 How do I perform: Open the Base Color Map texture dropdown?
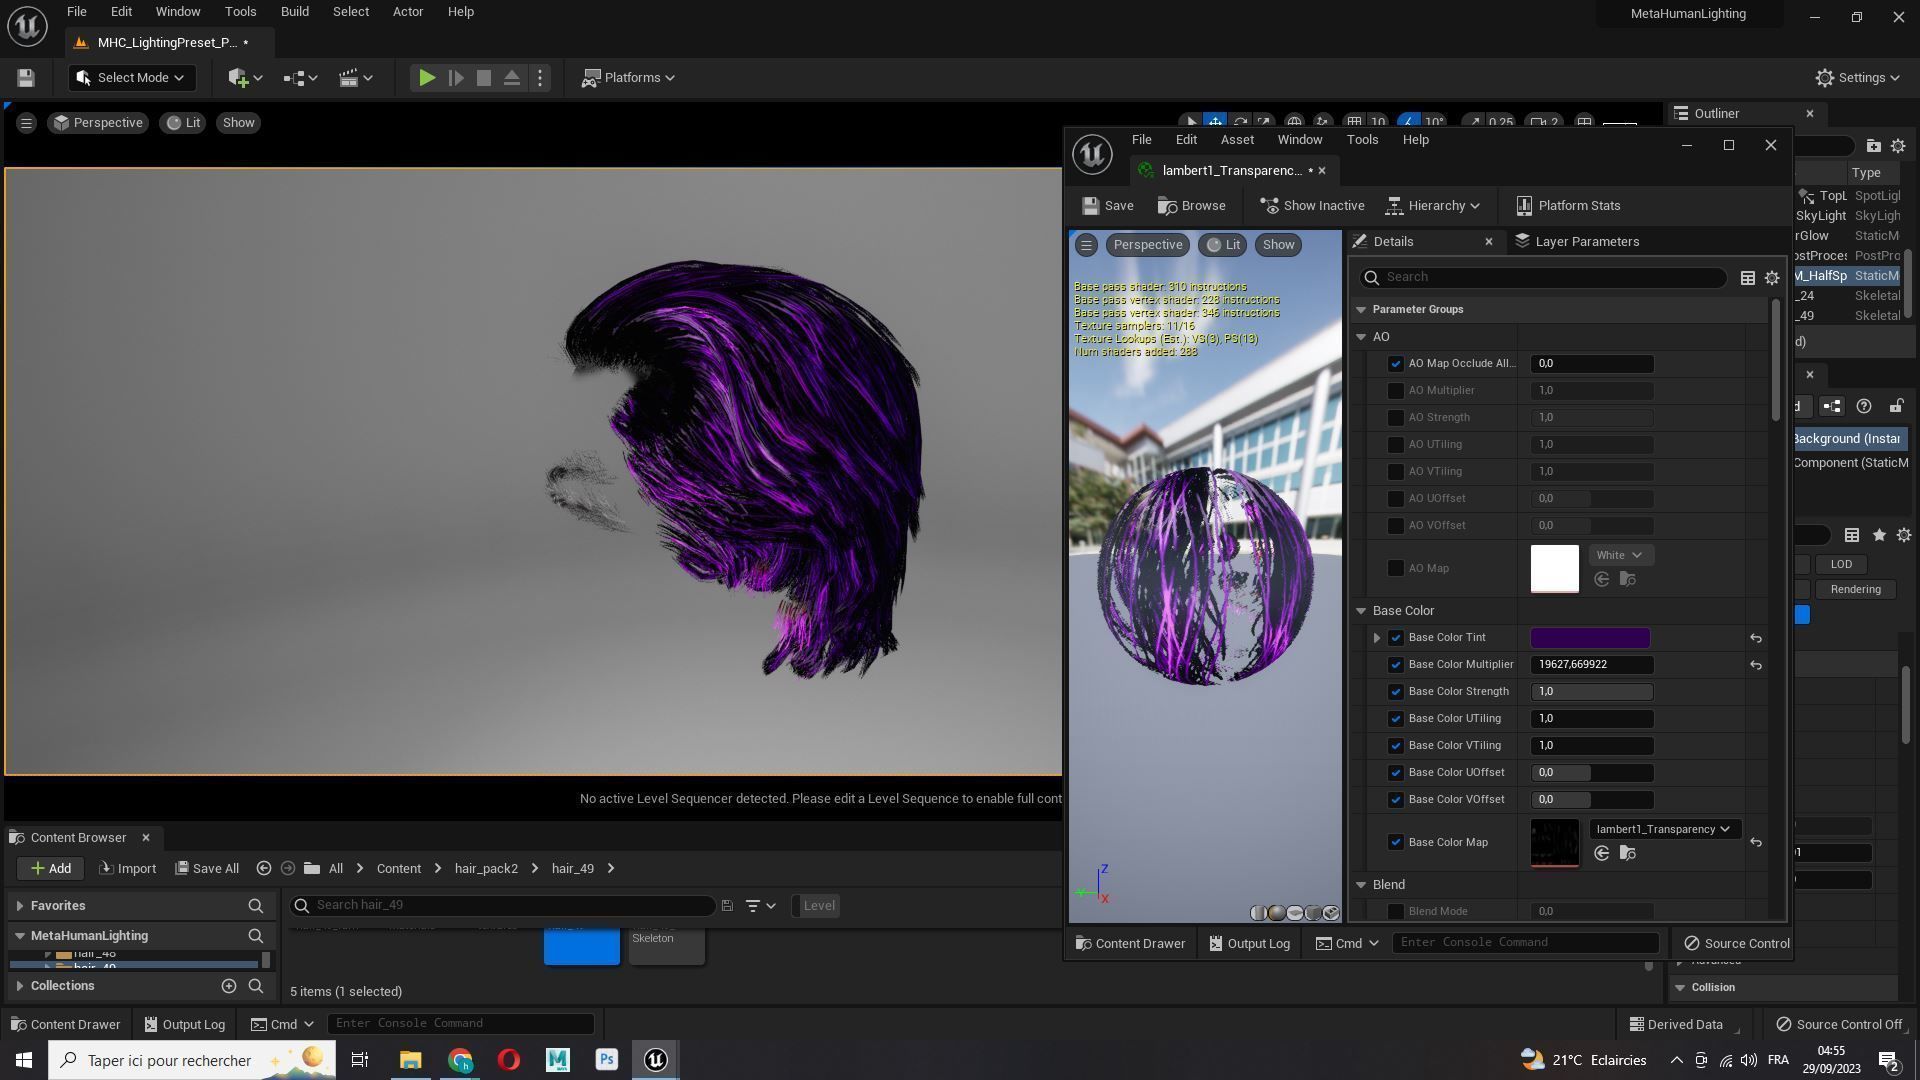1663,829
